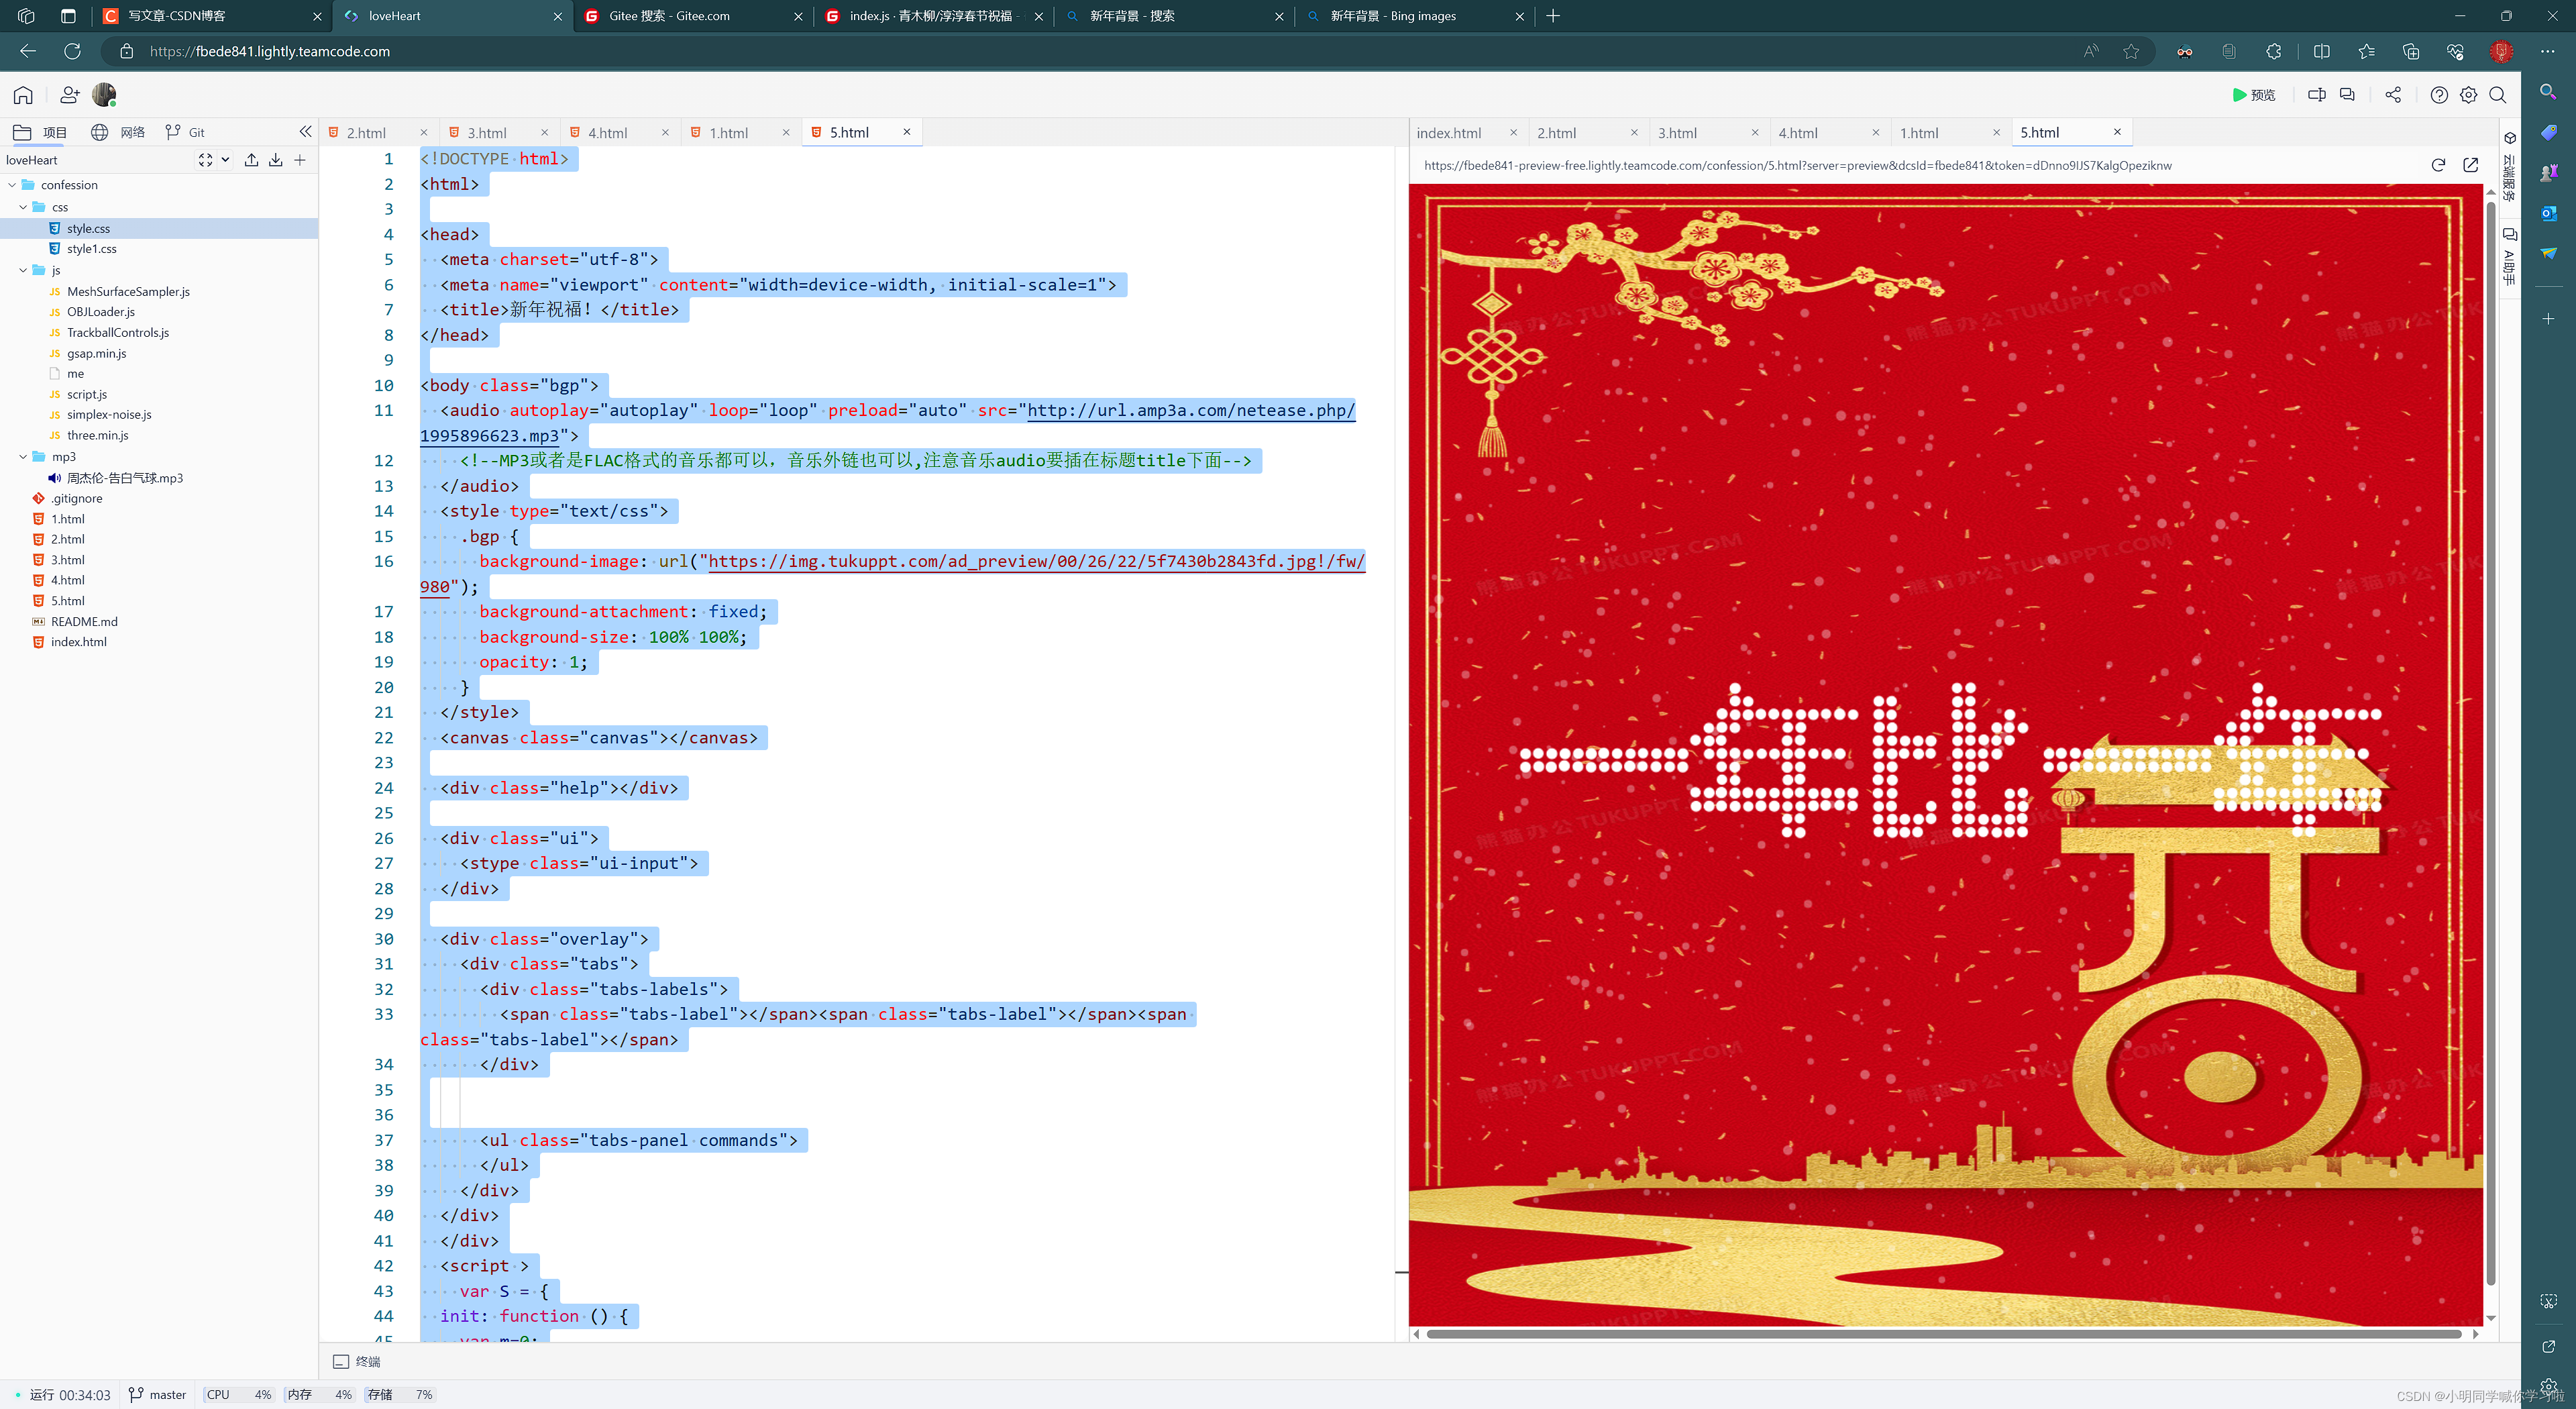Click Edge sidebar Outlook icon
Screen dimensions: 2576x1409
tap(2548, 213)
